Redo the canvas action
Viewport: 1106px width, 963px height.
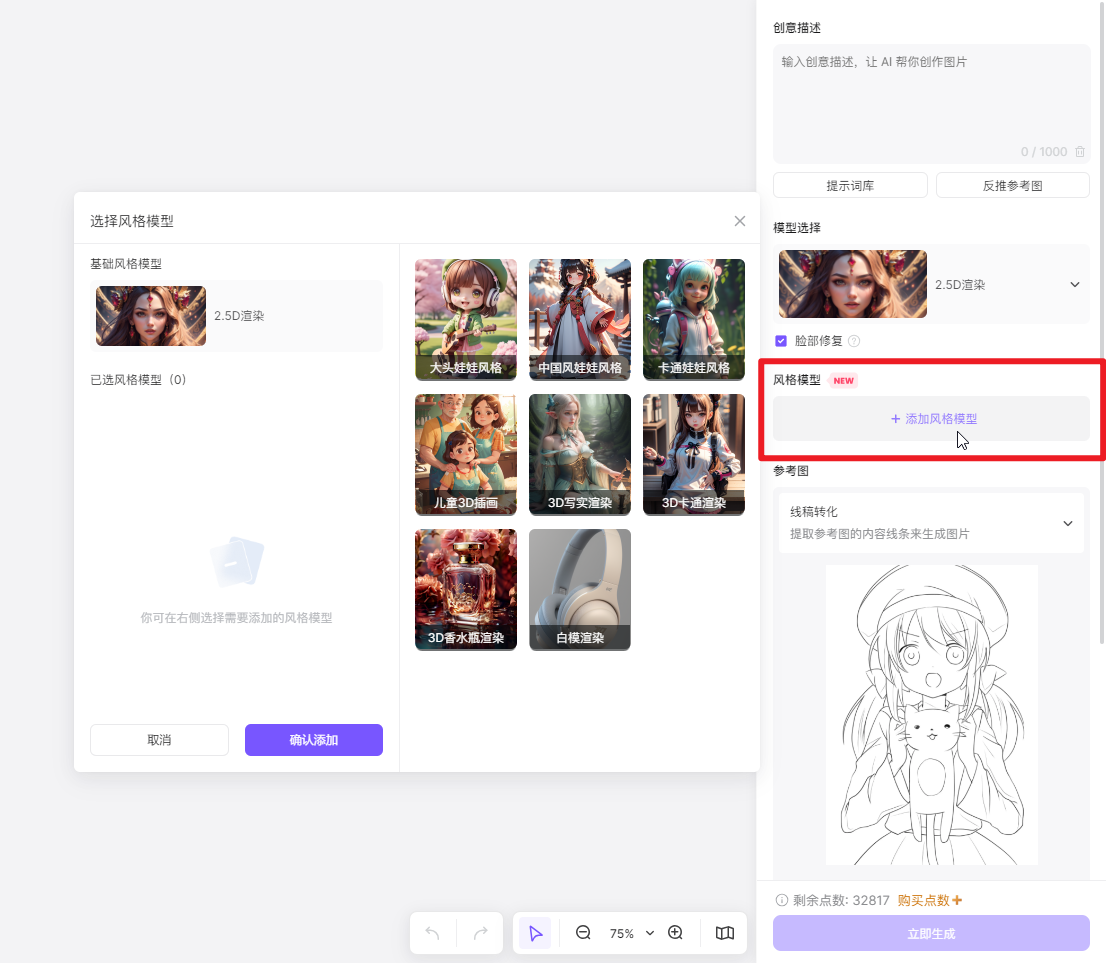pyautogui.click(x=480, y=933)
